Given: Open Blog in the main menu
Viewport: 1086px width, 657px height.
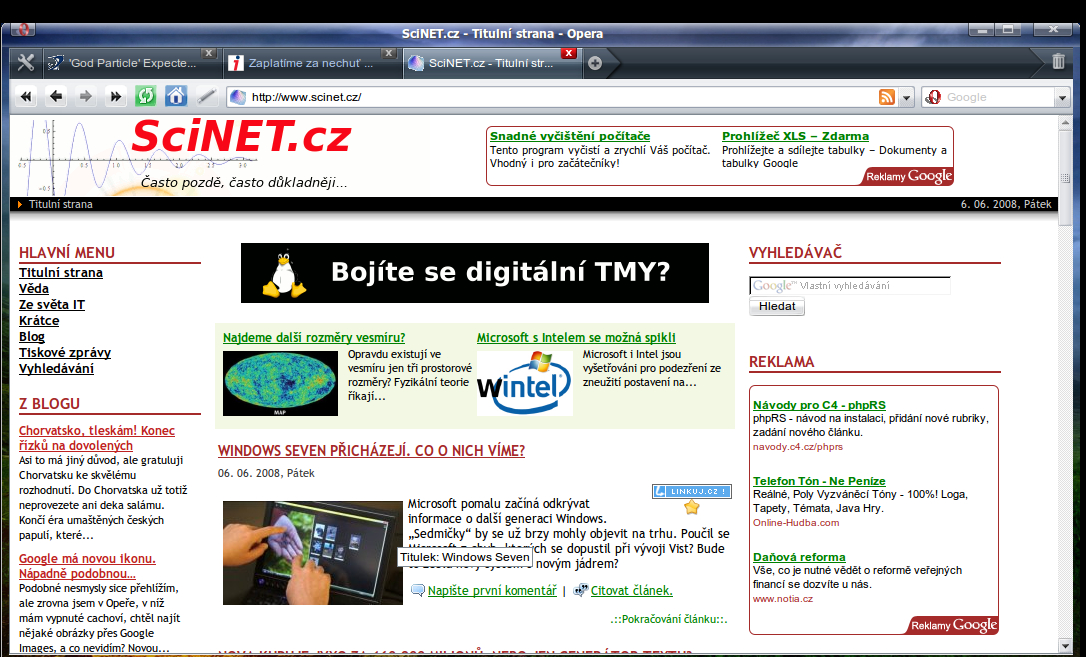Looking at the screenshot, I should pyautogui.click(x=32, y=336).
